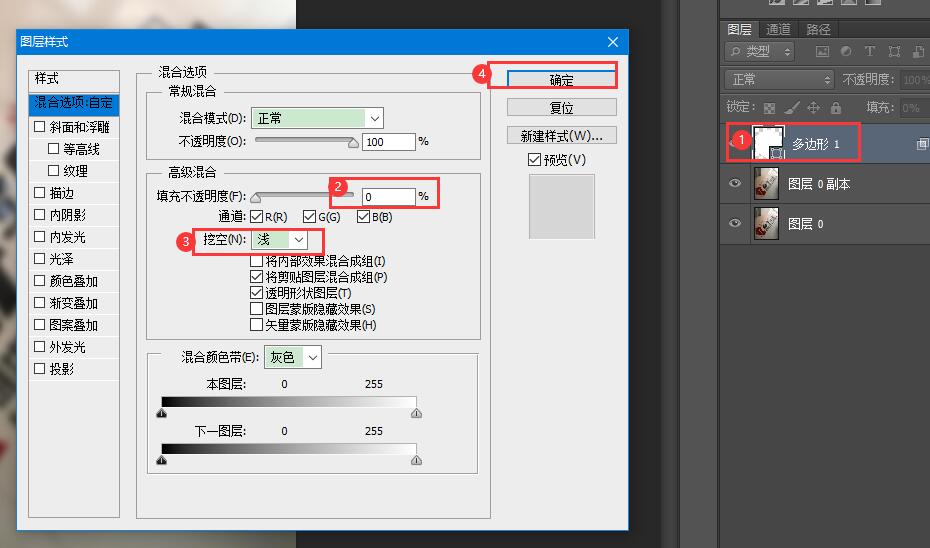Viewport: 930px width, 548px height.
Task: Click the 不透明度(O) slider thumb
Action: coord(353,143)
